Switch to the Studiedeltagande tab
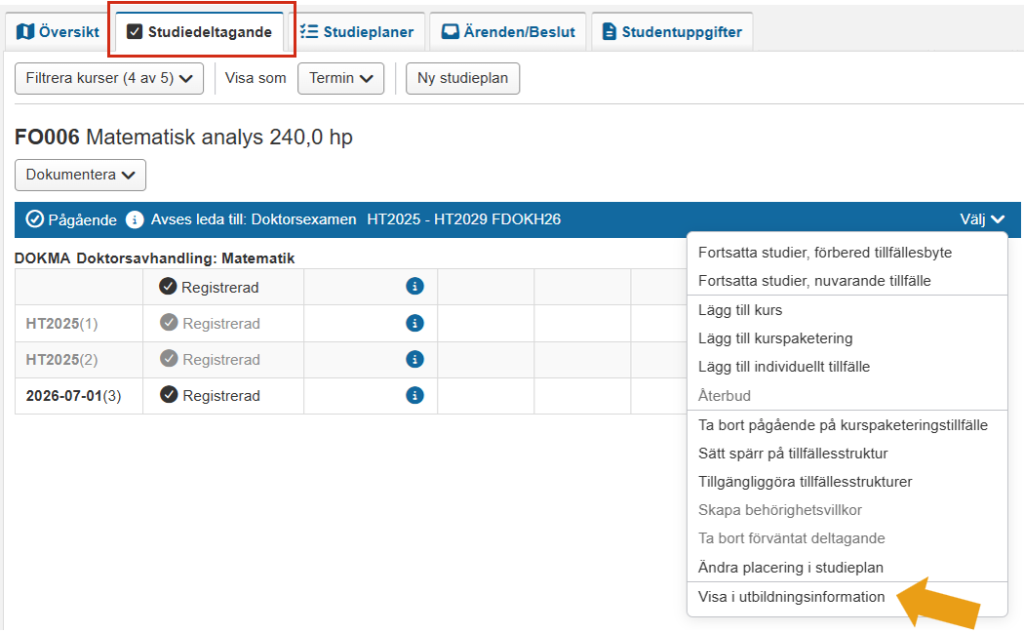 pos(199,31)
